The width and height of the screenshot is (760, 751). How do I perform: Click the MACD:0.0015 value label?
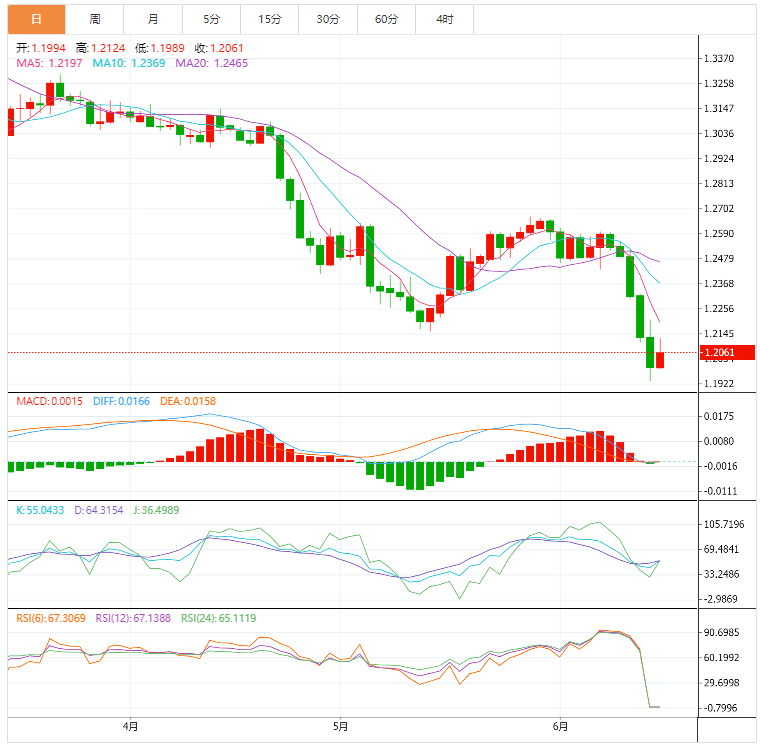coord(49,401)
